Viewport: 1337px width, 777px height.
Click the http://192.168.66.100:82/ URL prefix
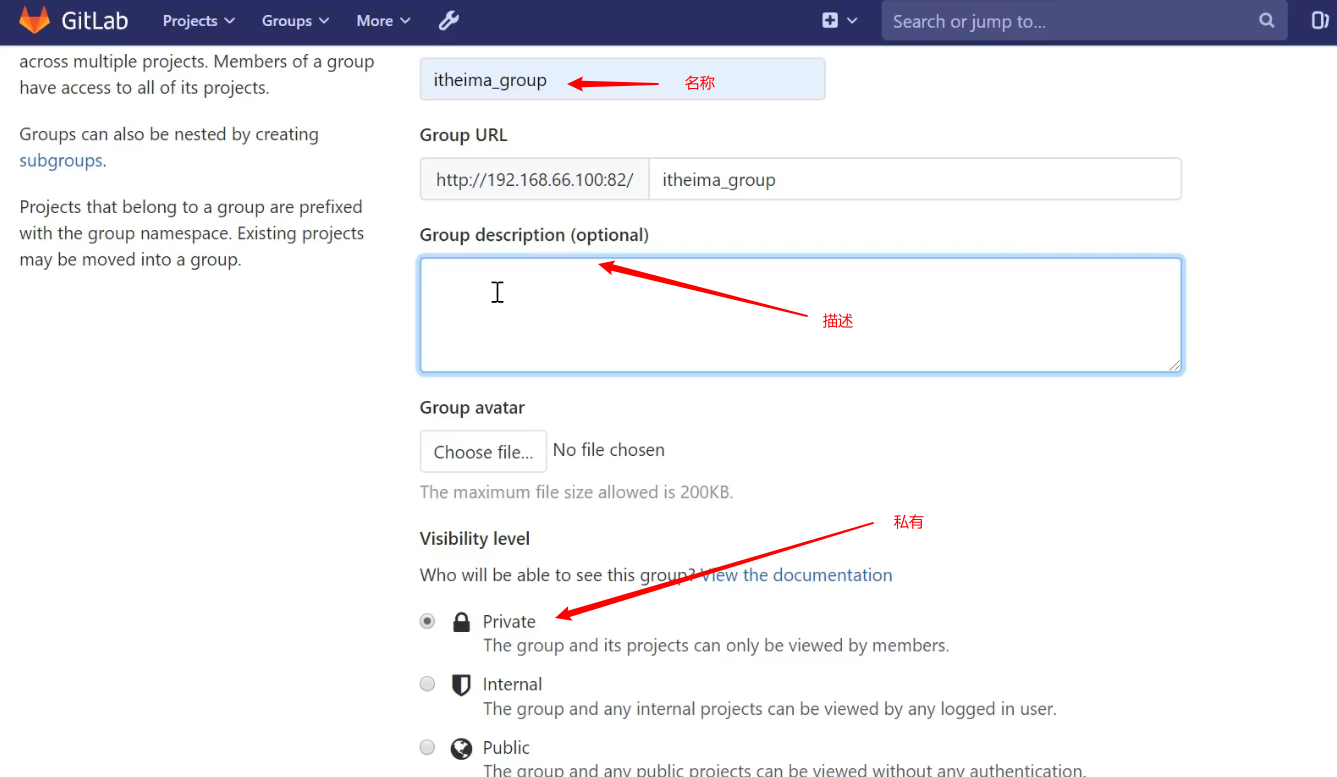click(535, 180)
